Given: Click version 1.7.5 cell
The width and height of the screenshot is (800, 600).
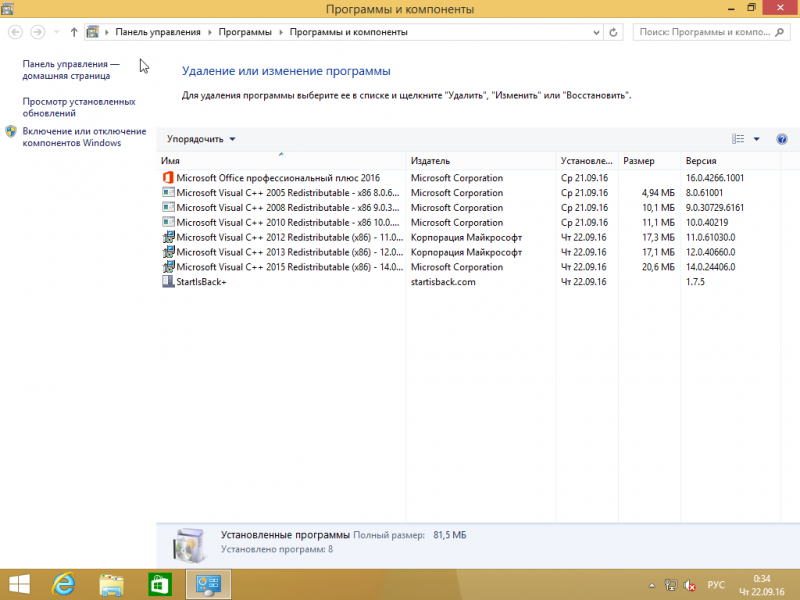Looking at the screenshot, I should (695, 281).
